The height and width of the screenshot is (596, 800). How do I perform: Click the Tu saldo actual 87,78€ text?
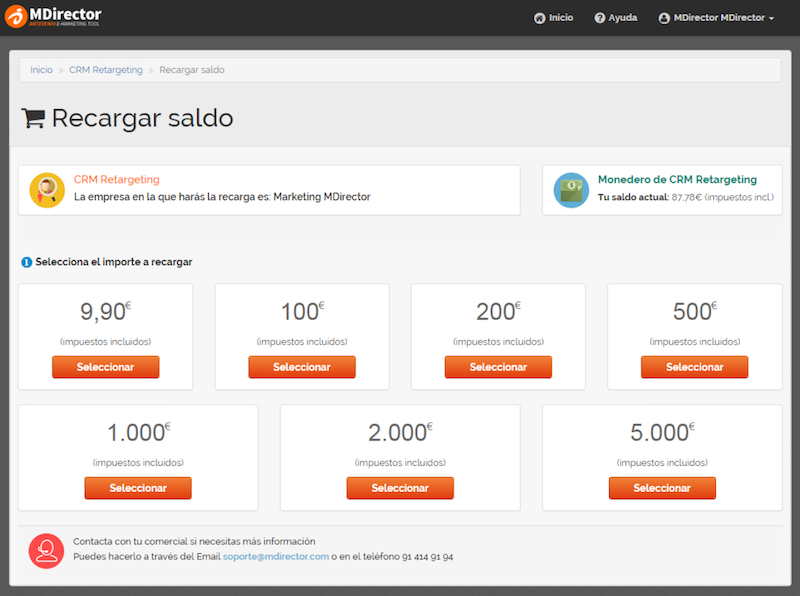point(686,197)
